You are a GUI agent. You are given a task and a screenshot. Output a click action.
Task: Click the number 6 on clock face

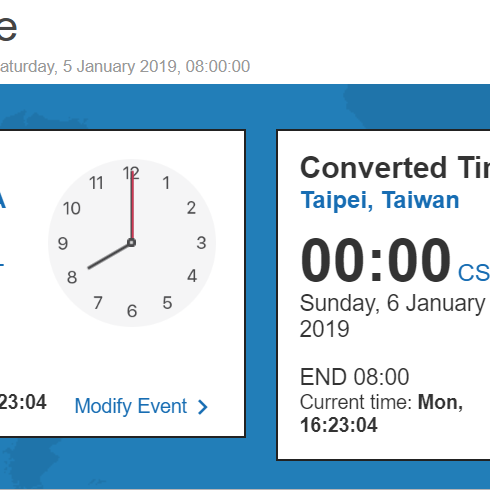[x=132, y=311]
